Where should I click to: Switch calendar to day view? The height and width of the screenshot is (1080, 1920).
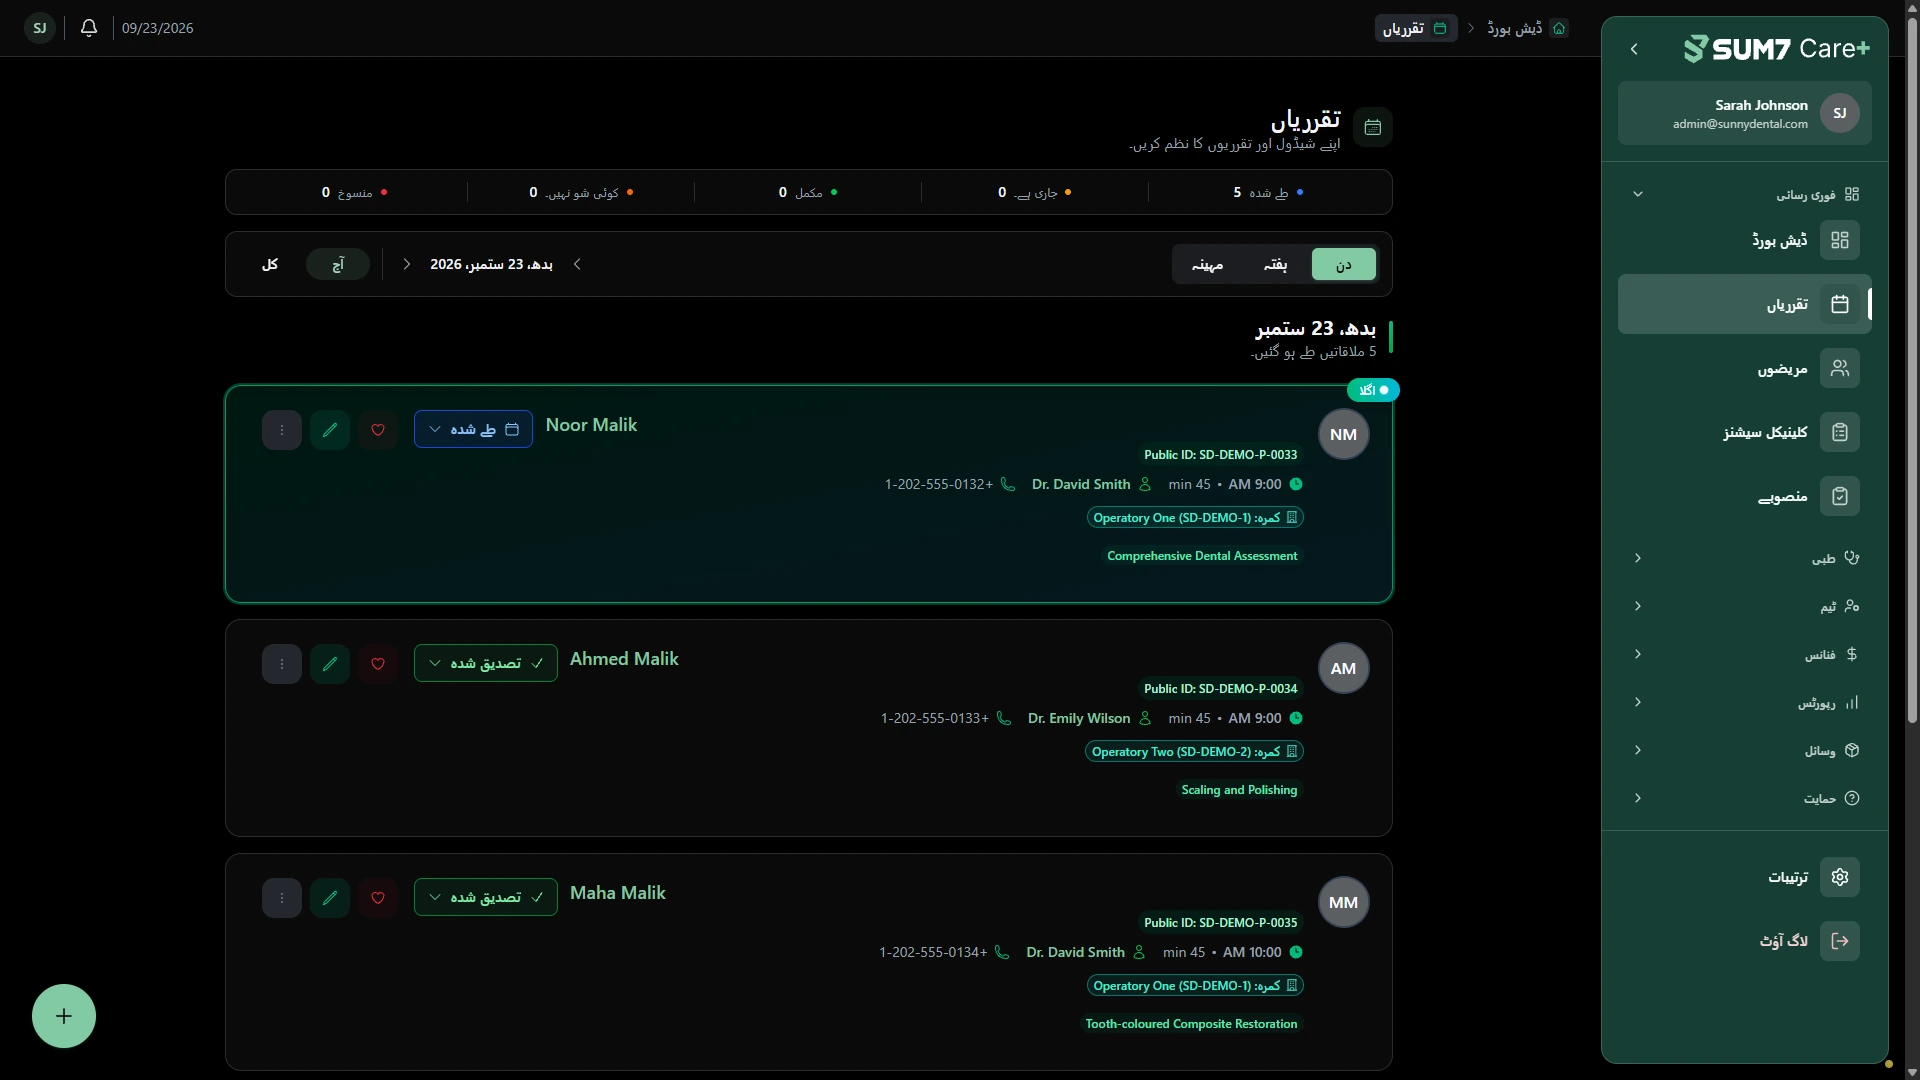point(1343,264)
